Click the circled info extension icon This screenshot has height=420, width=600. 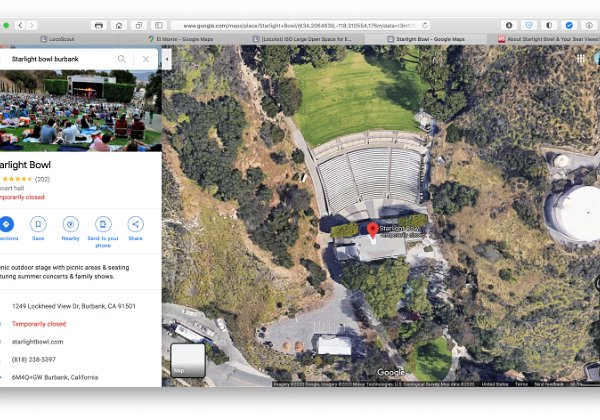[x=589, y=26]
